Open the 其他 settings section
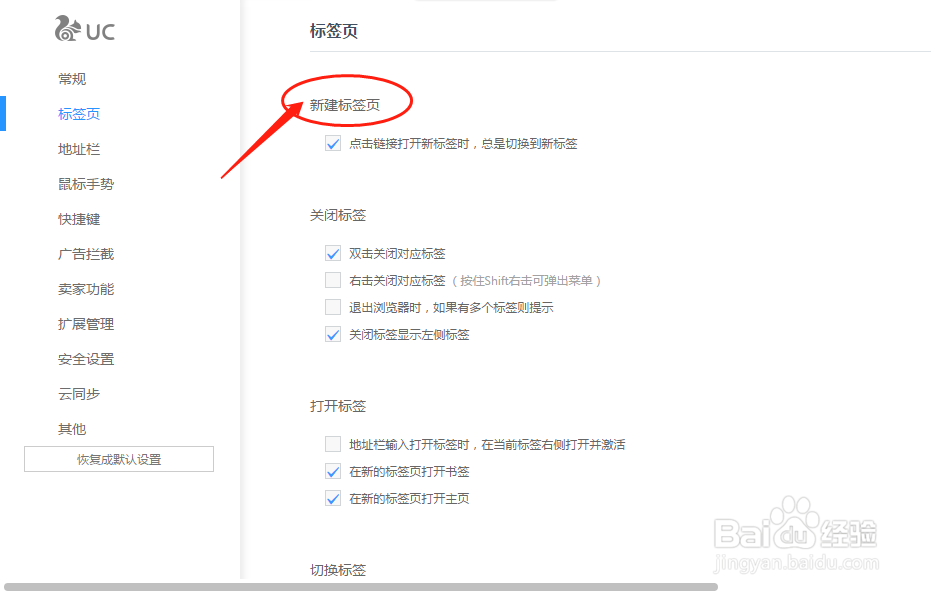The image size is (931, 595). (72, 429)
